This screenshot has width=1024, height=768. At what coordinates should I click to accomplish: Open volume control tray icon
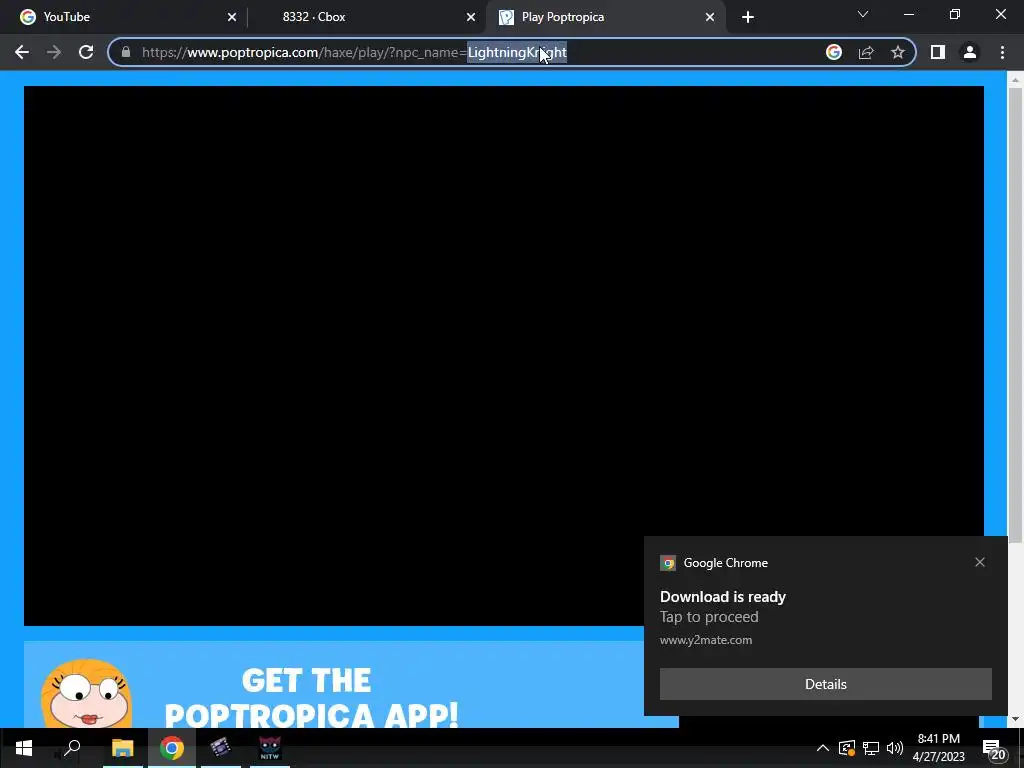(895, 748)
